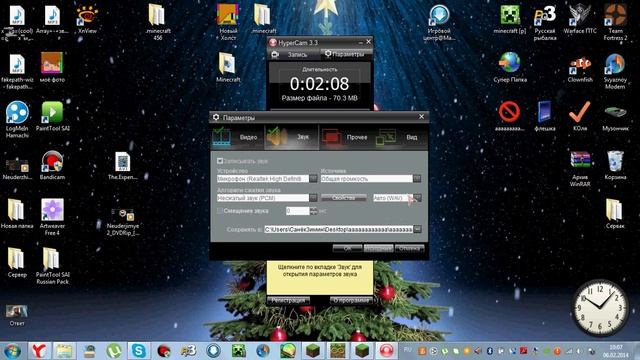The height and width of the screenshot is (360, 640).
Task: Open the .minecraft 456 folder icon
Action: coord(158,22)
